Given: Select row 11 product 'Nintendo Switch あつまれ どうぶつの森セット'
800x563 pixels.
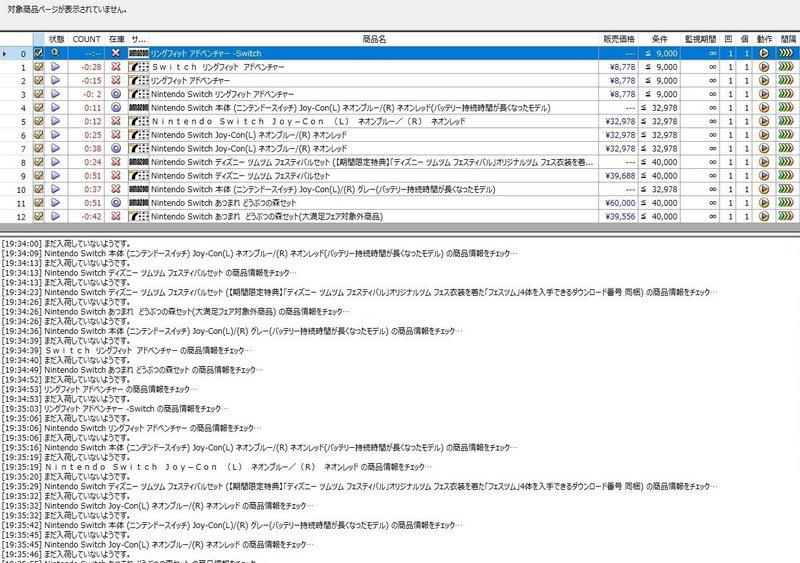Looking at the screenshot, I should tap(223, 203).
